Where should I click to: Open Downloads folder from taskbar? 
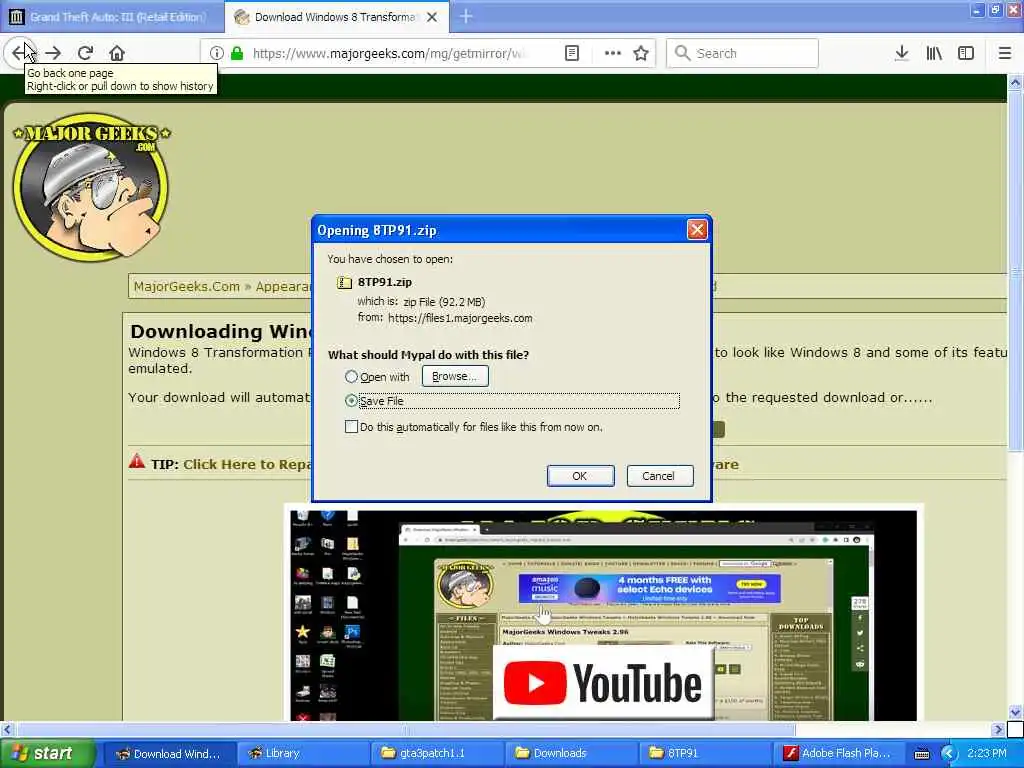coord(569,754)
